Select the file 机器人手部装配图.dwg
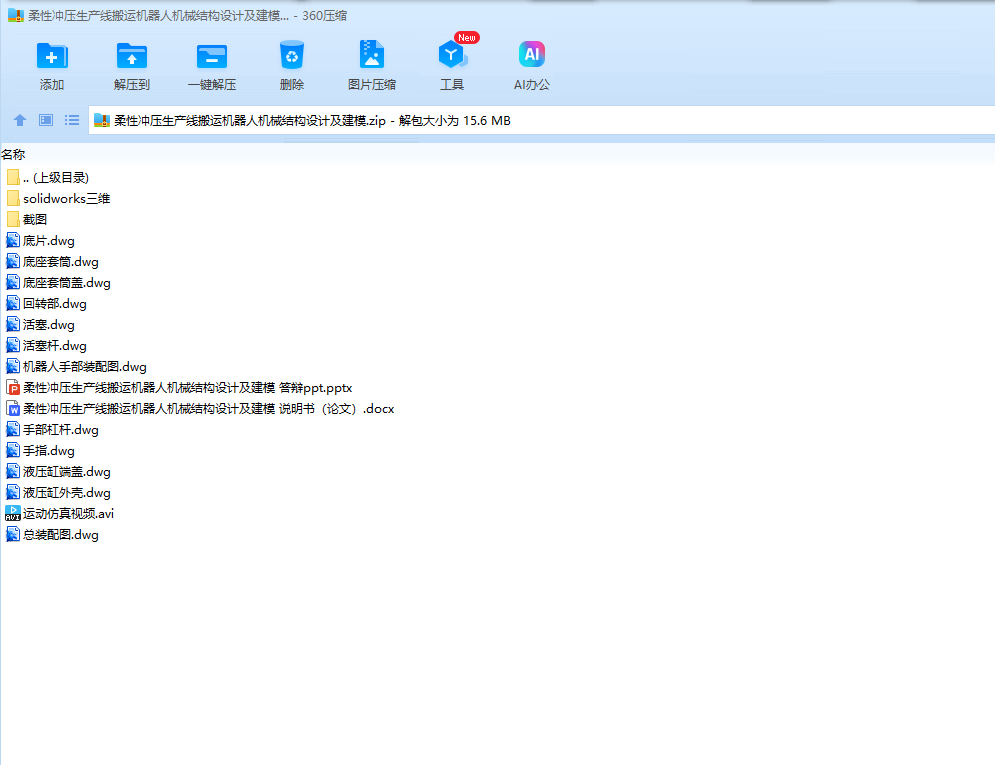 coord(77,366)
